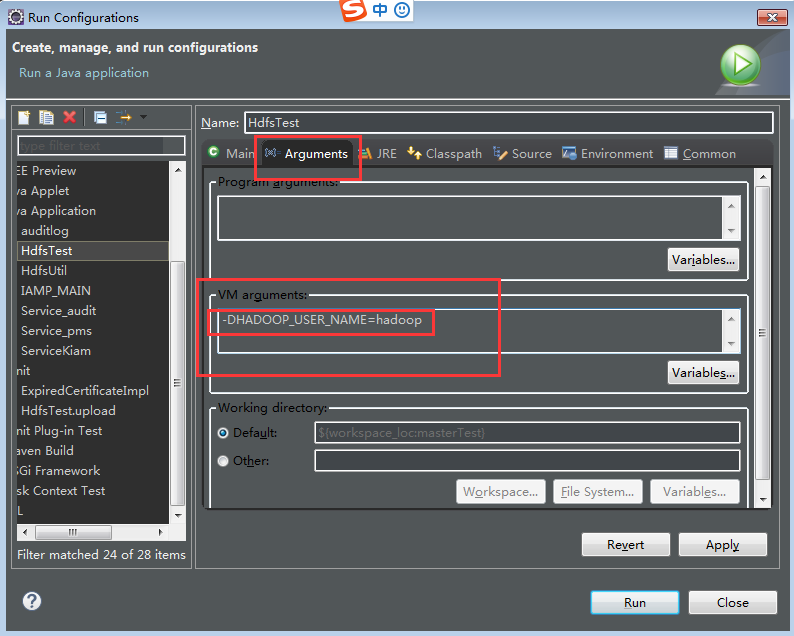Open the Common tab
The image size is (794, 636).
(x=700, y=153)
